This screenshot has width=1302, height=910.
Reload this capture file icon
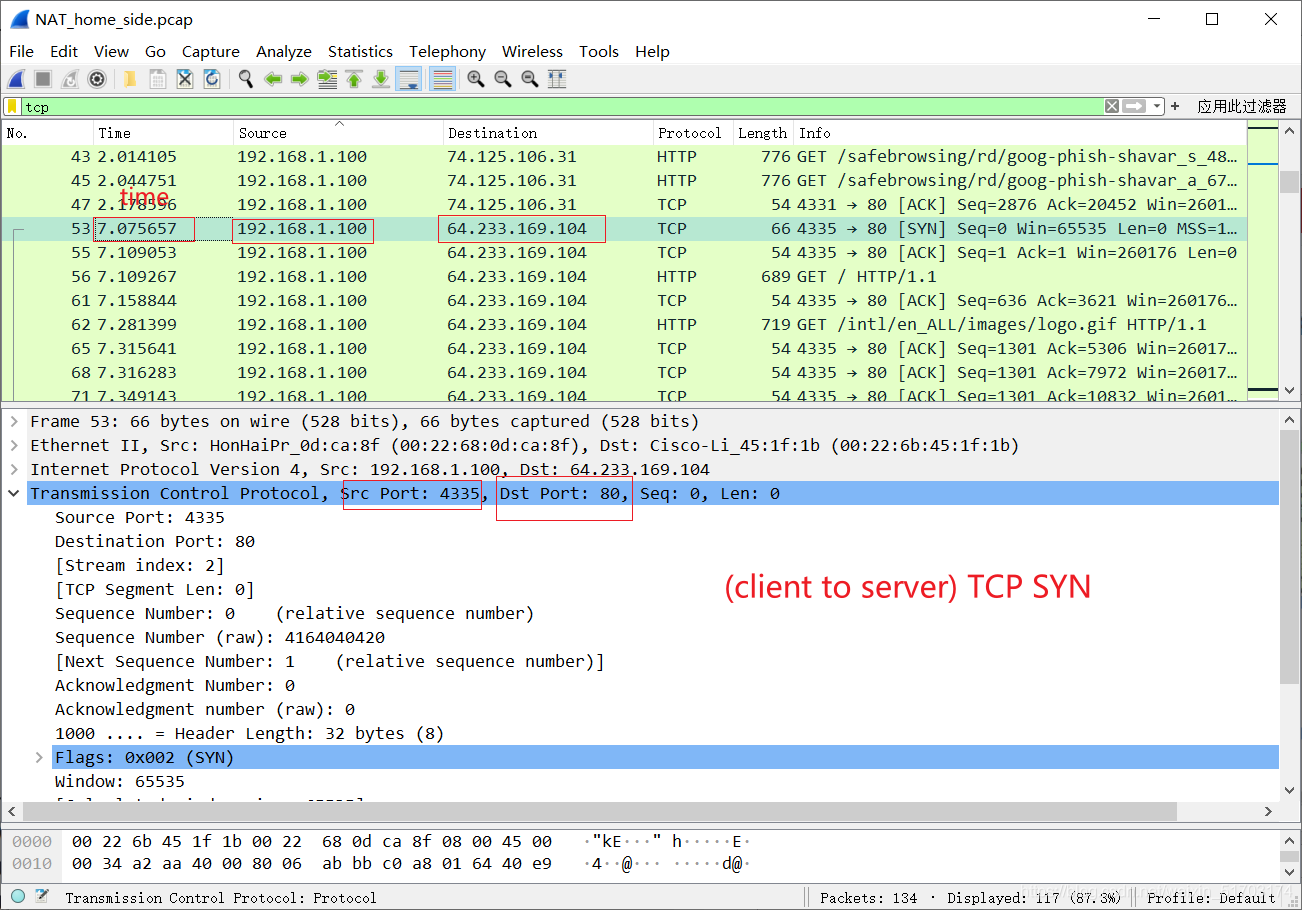[211, 79]
